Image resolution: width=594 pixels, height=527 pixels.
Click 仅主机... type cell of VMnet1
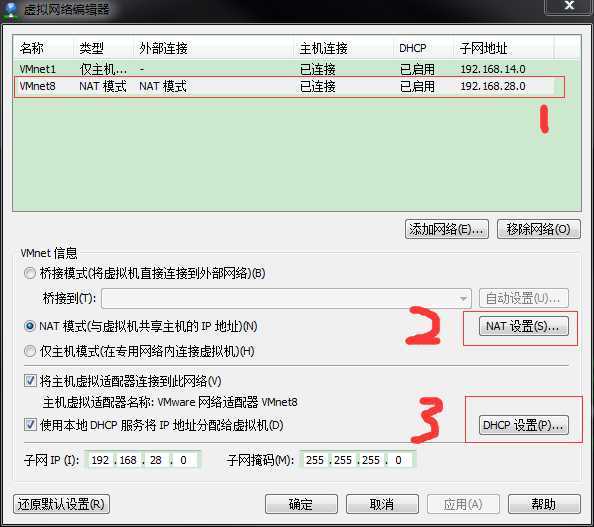103,69
